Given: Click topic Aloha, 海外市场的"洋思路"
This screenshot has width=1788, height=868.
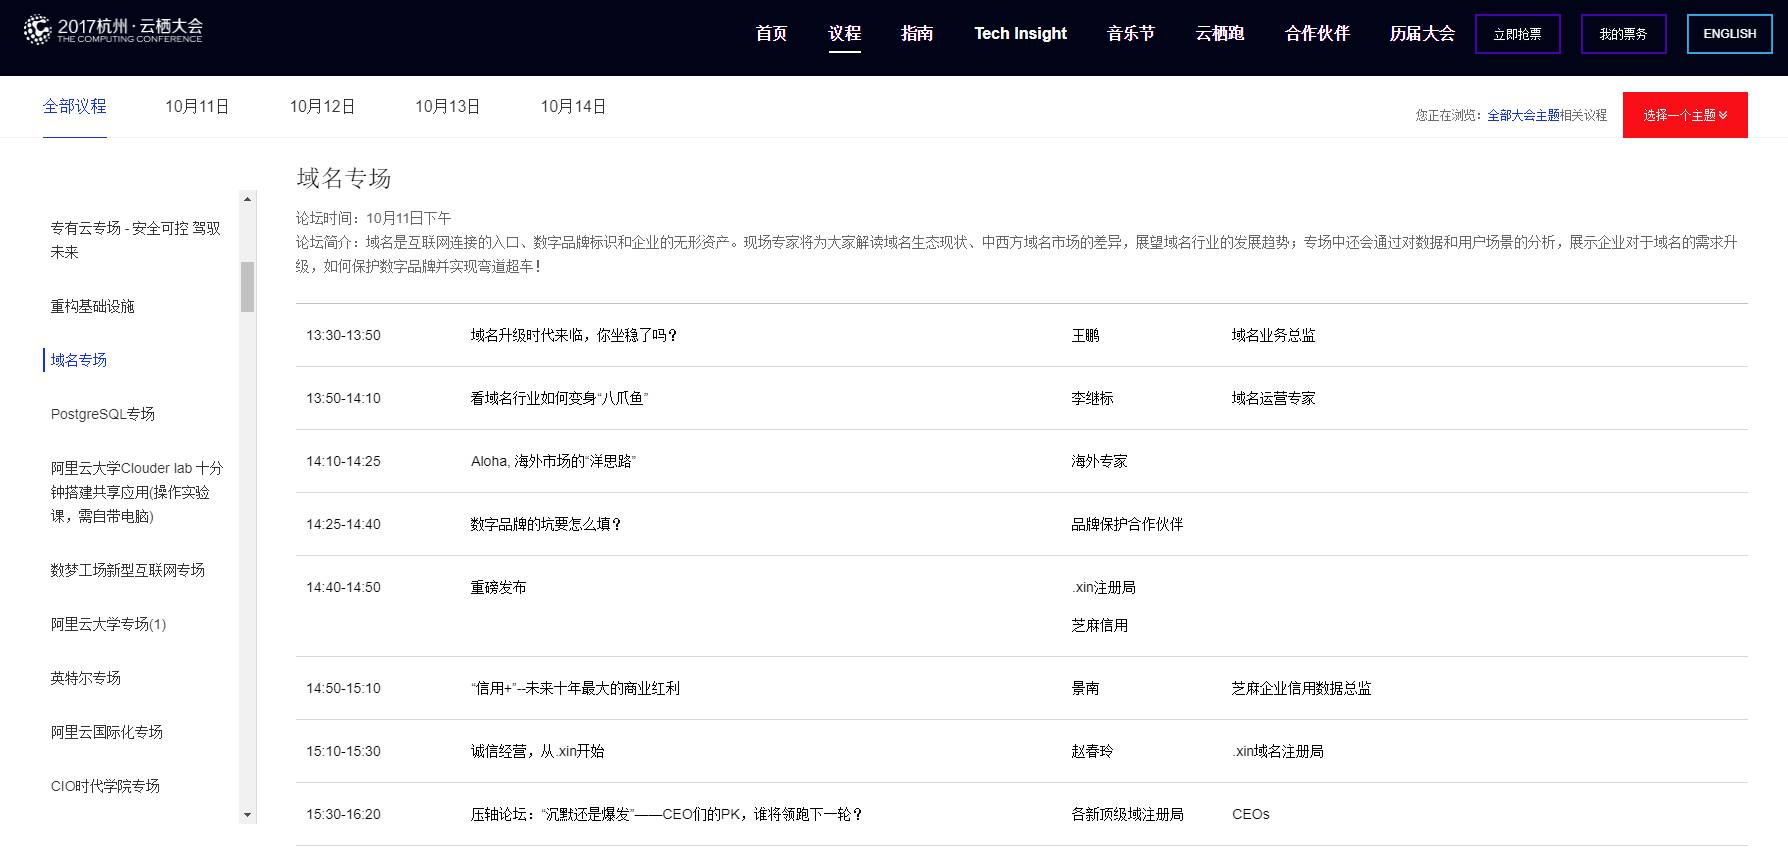Looking at the screenshot, I should point(553,461).
